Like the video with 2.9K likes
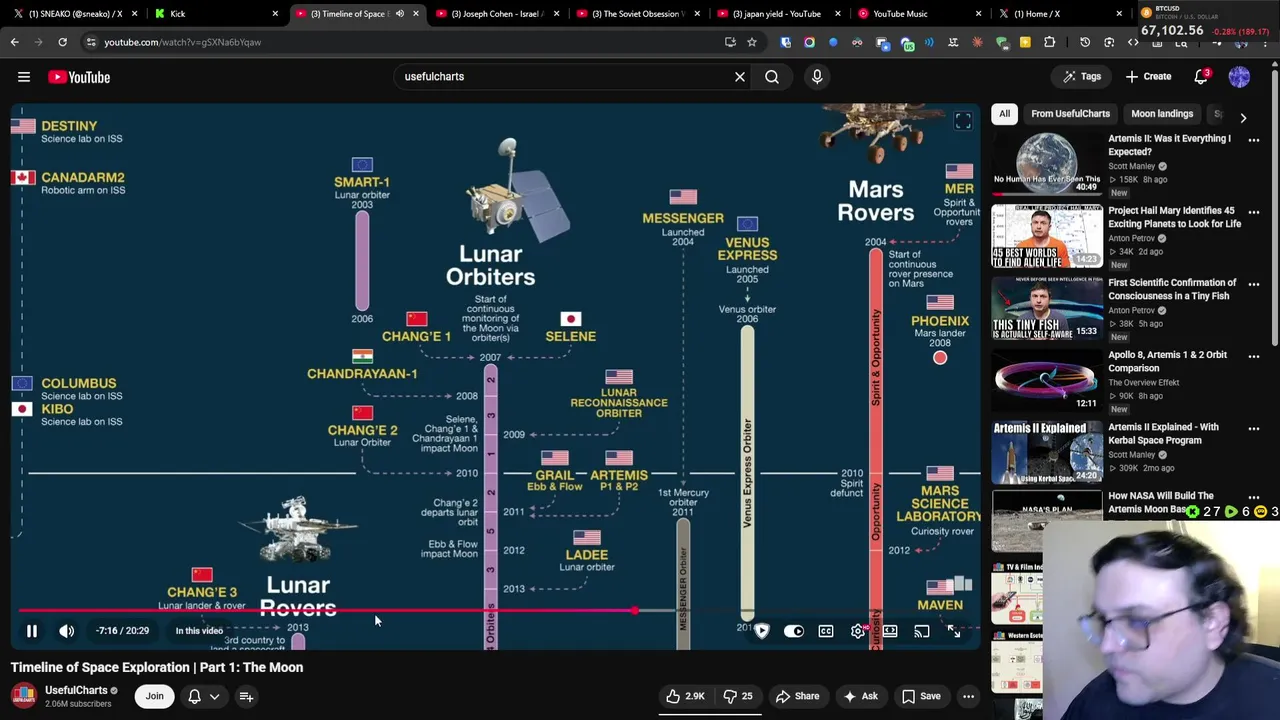 pos(685,696)
